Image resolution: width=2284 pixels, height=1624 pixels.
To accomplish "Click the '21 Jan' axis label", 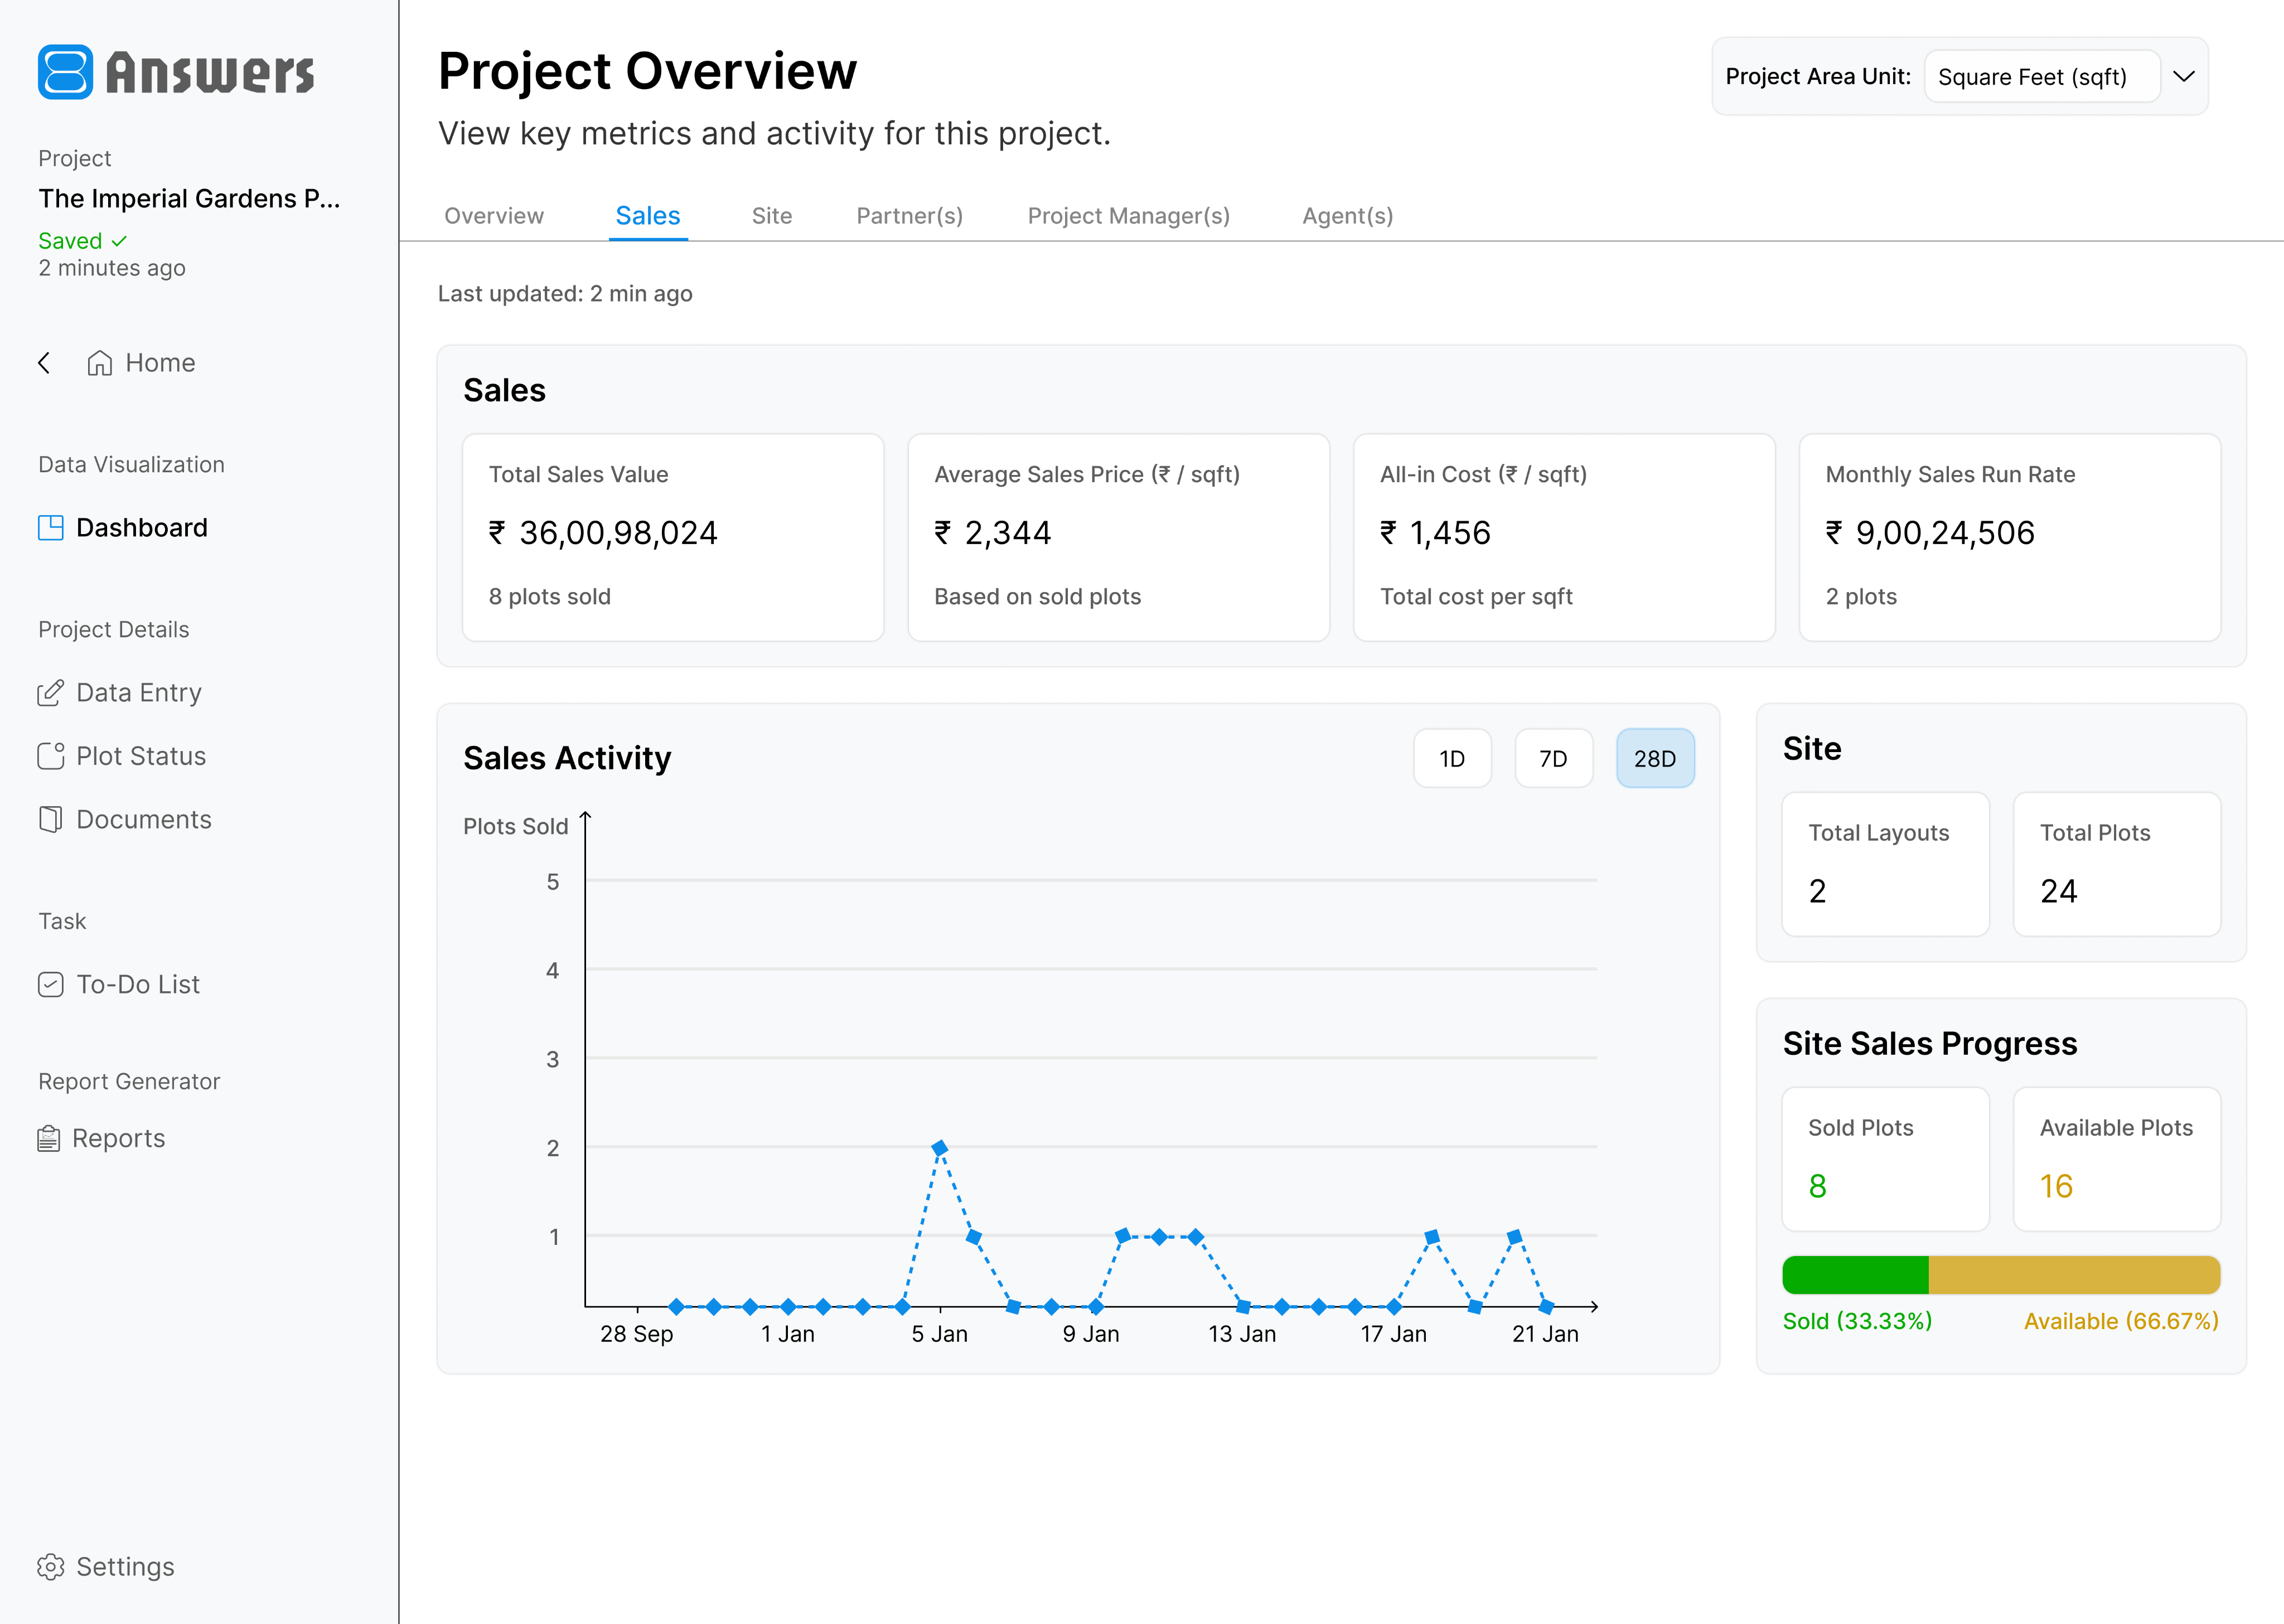I will 1545,1334.
